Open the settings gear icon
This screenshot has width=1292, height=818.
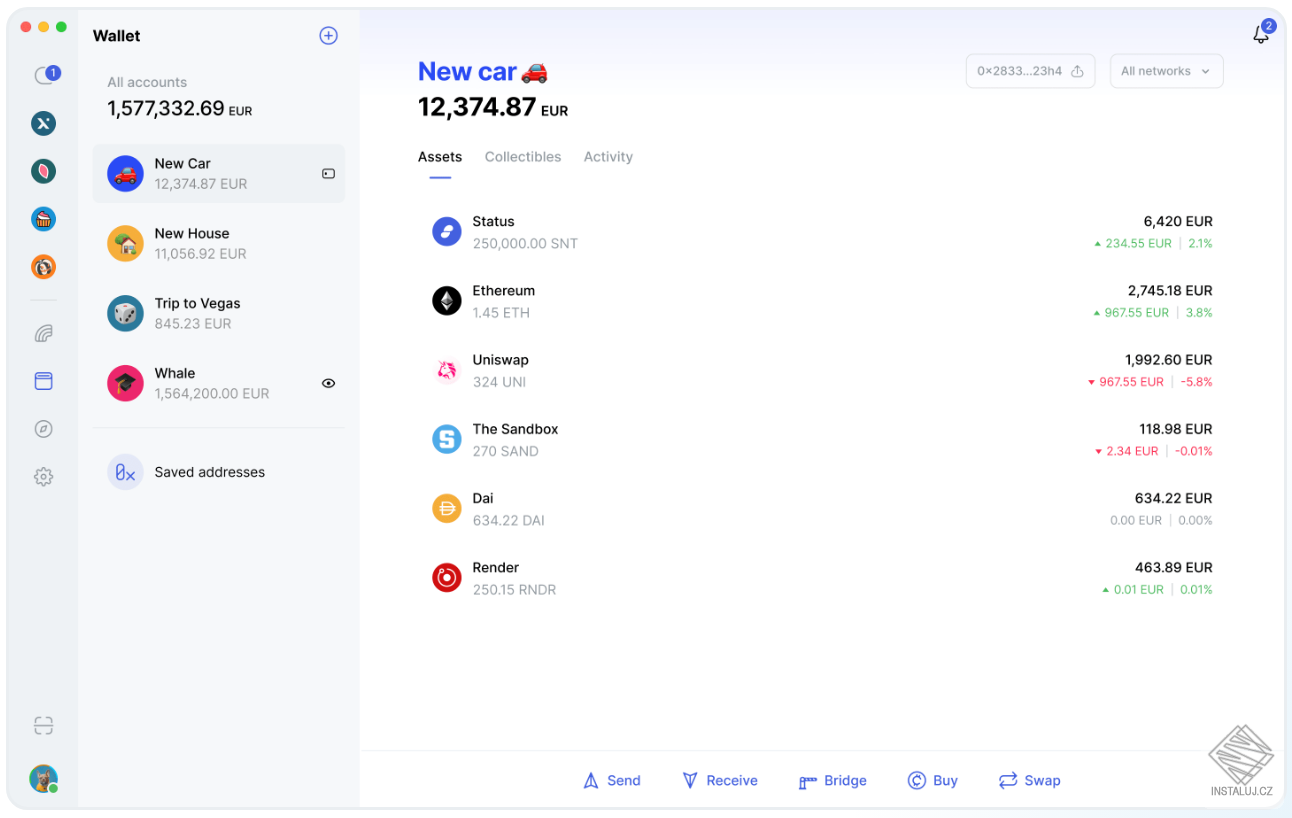[x=43, y=477]
